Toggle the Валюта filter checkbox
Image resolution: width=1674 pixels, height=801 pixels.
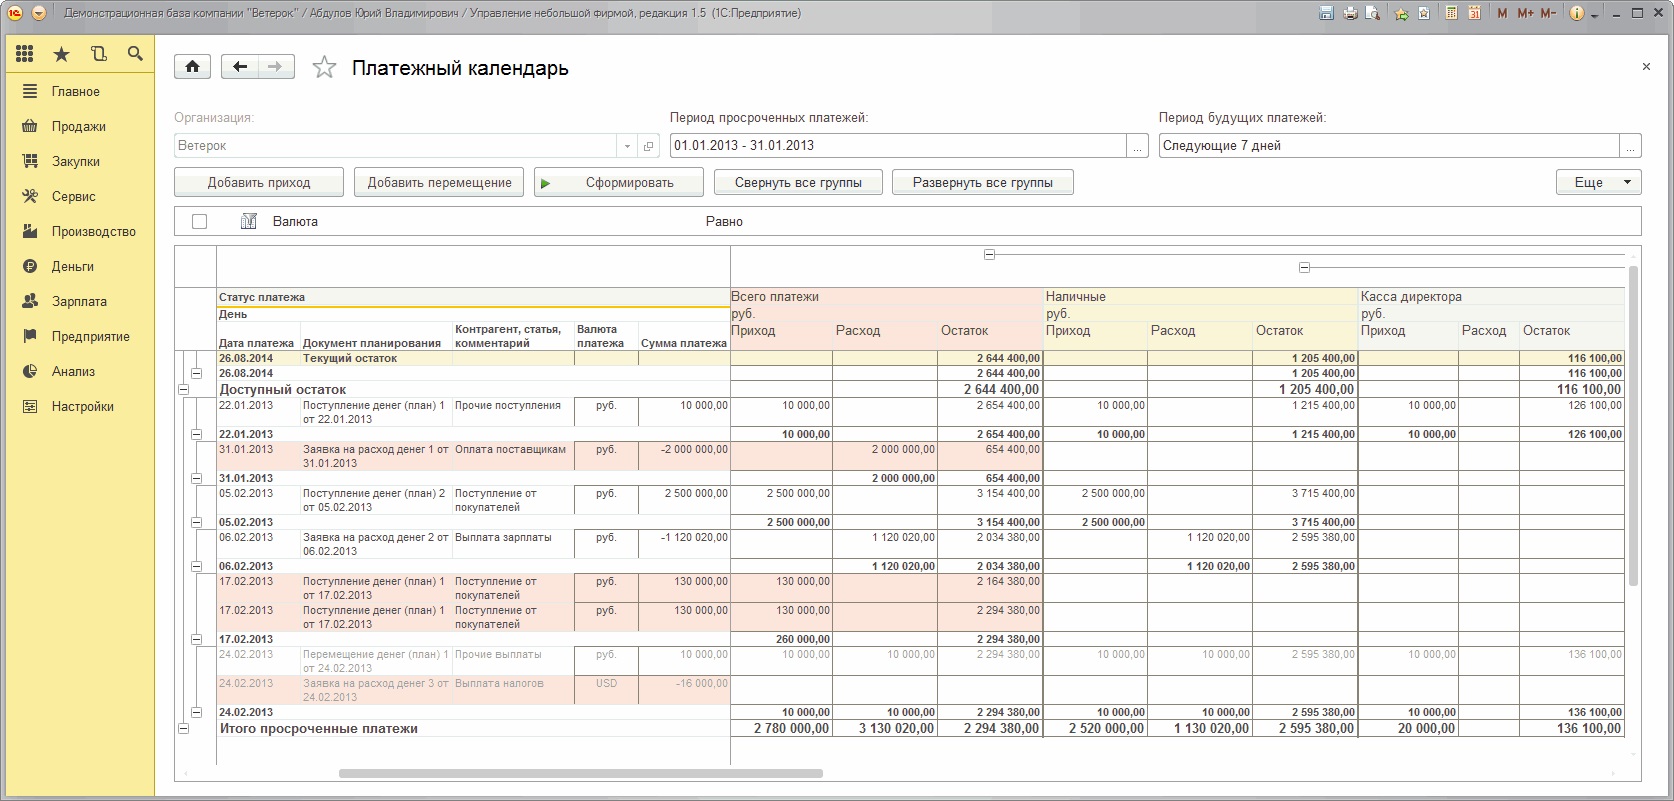[x=199, y=221]
